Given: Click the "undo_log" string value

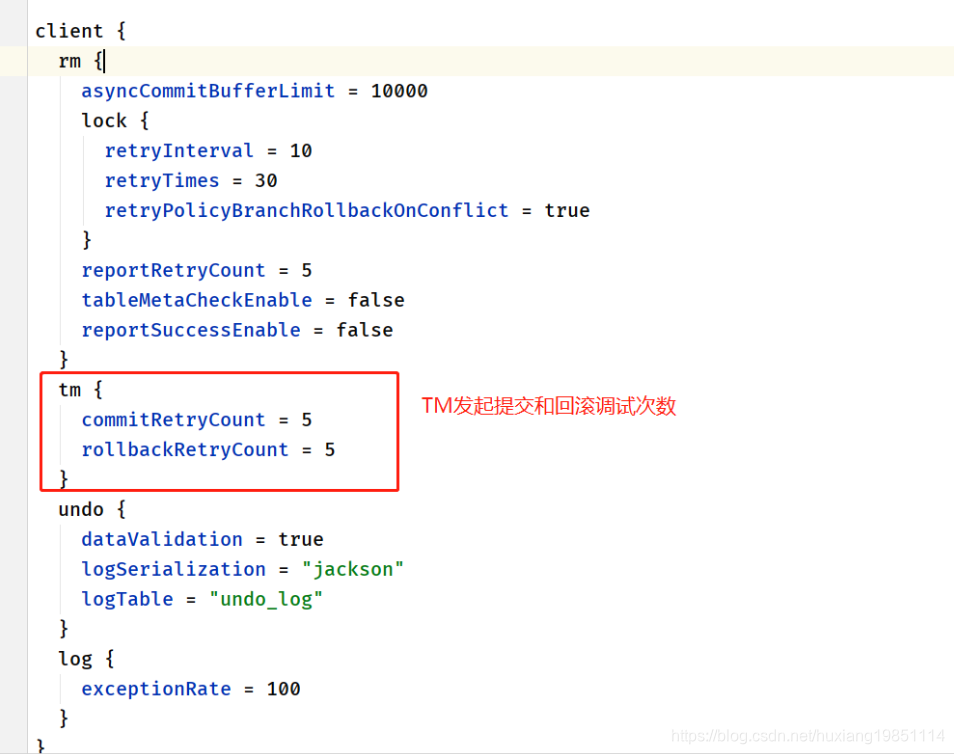Looking at the screenshot, I should click(x=266, y=599).
